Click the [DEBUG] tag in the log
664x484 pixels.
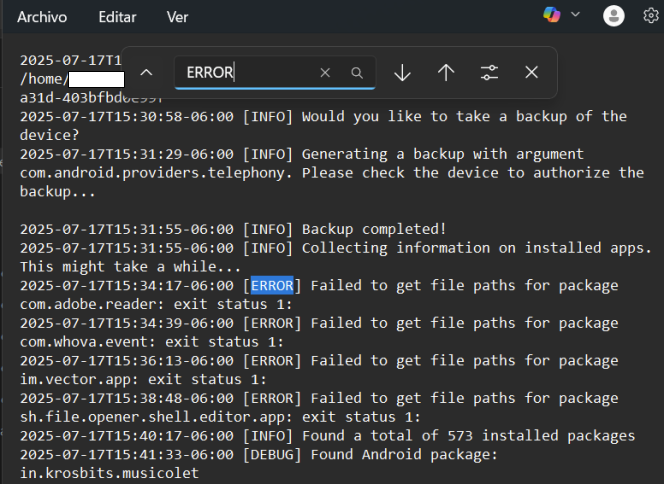click(x=273, y=454)
